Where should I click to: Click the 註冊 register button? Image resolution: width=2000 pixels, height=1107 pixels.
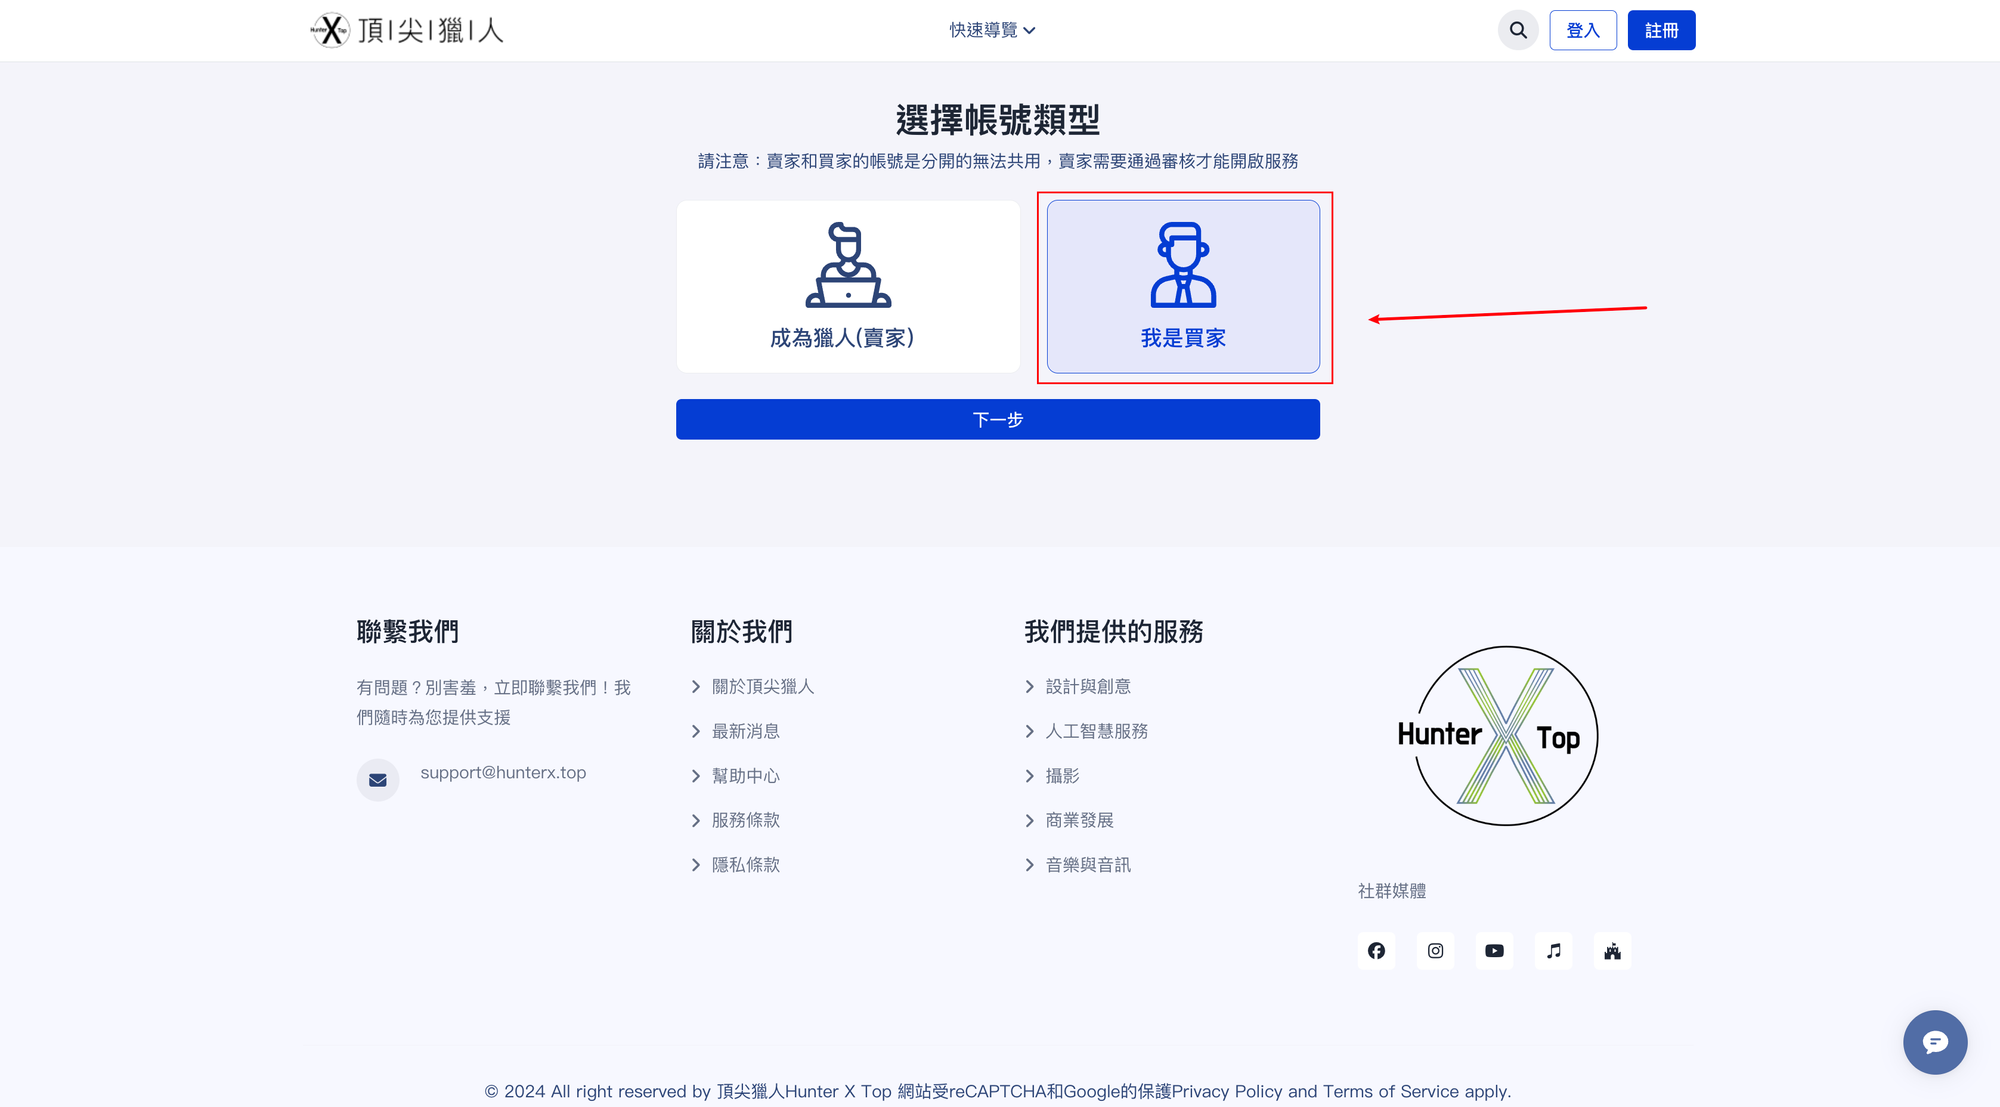(1661, 30)
